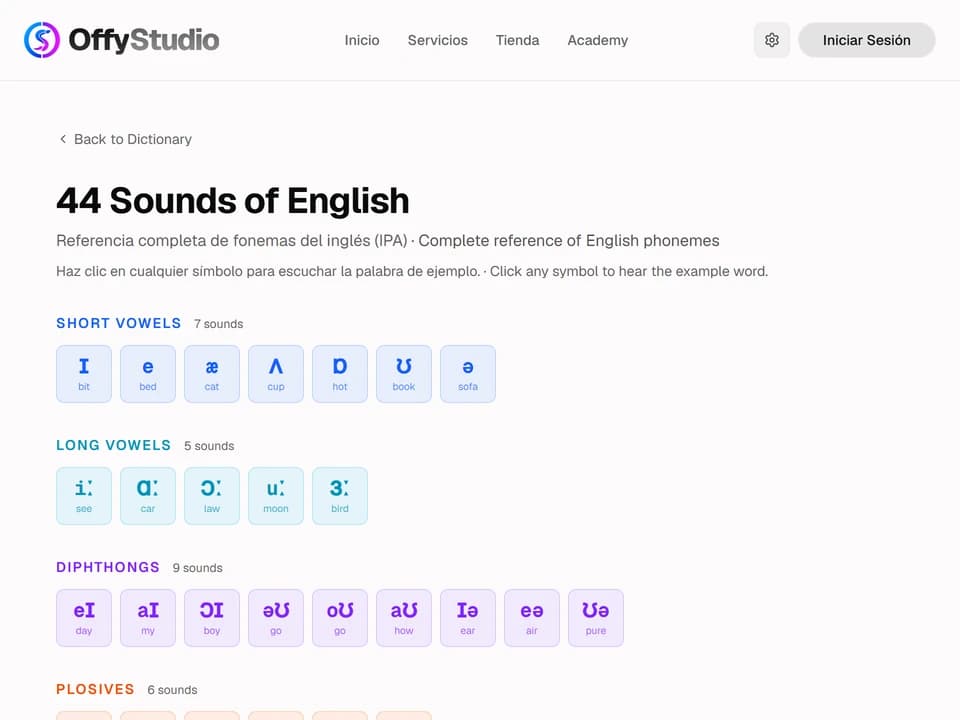Play the ʌ 'cup' sound tile

coord(276,374)
